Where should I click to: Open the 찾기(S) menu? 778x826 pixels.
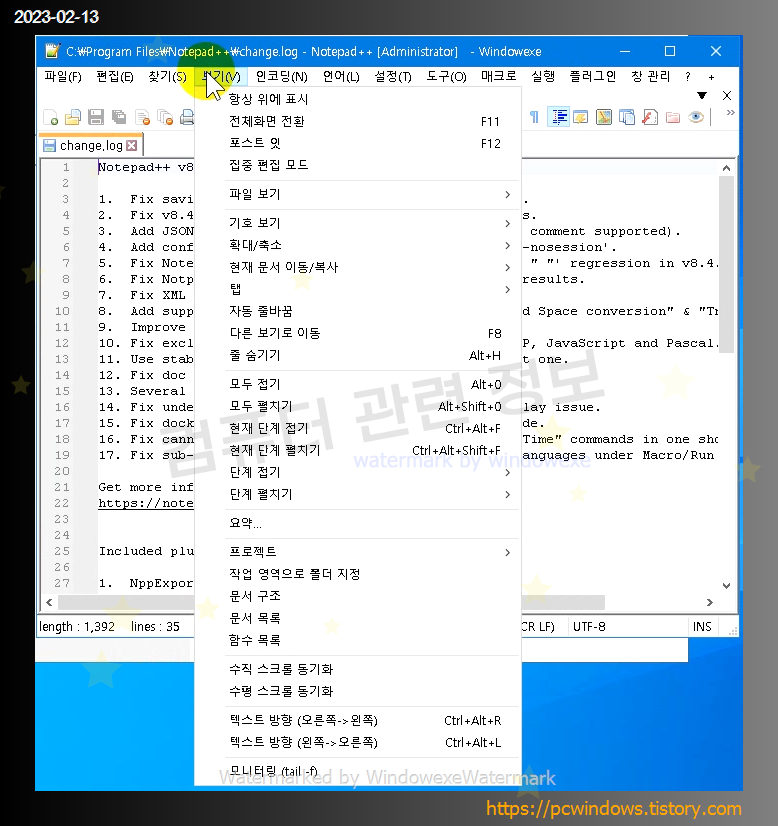click(x=167, y=77)
